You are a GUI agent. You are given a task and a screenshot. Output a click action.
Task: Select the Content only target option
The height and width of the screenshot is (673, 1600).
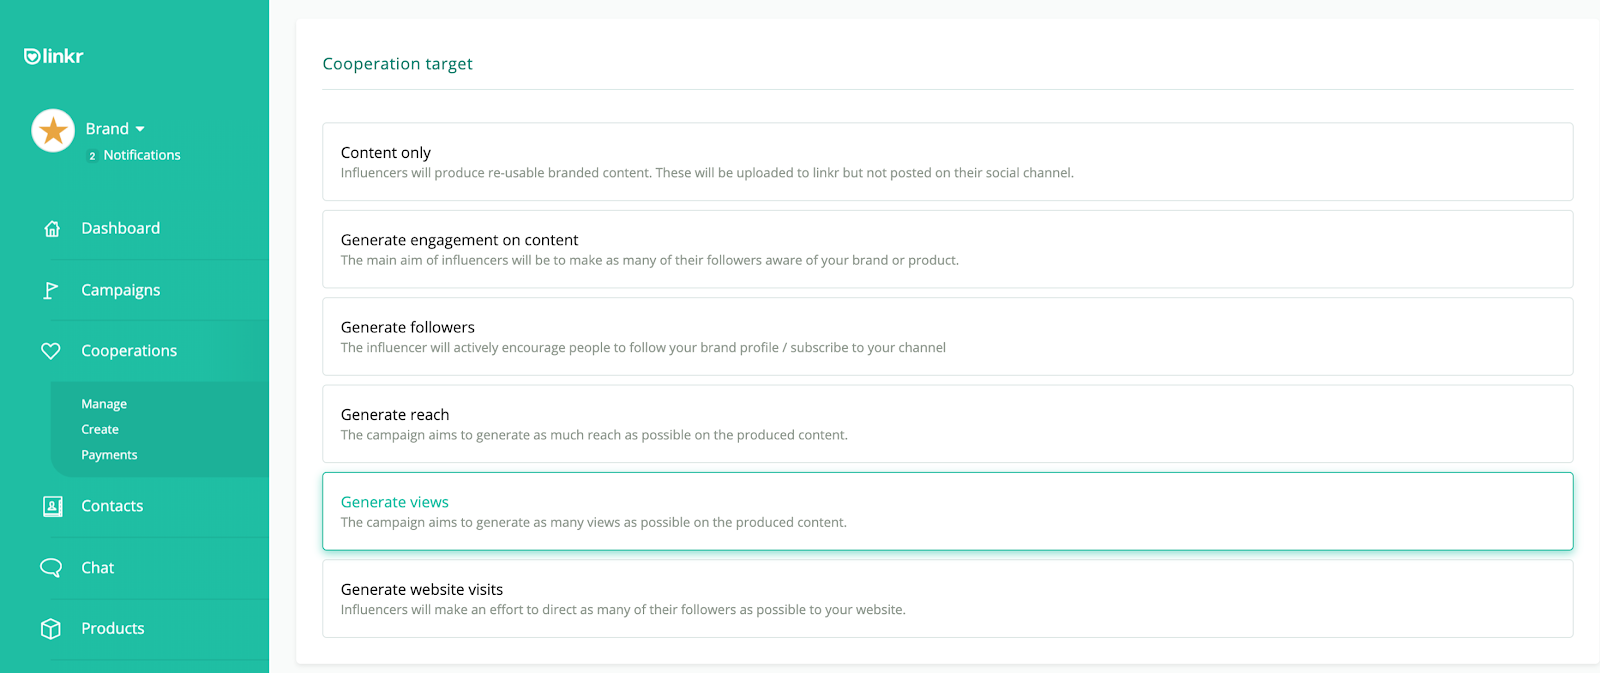pyautogui.click(x=947, y=162)
